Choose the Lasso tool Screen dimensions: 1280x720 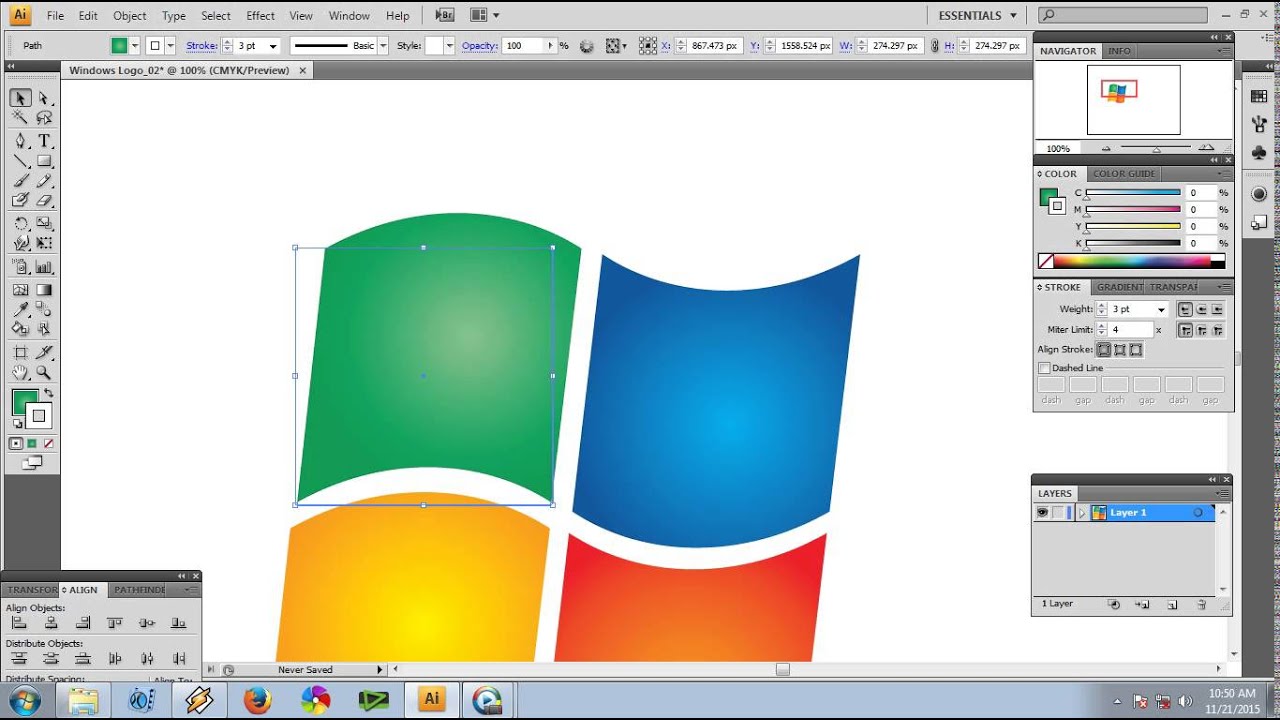coord(44,118)
